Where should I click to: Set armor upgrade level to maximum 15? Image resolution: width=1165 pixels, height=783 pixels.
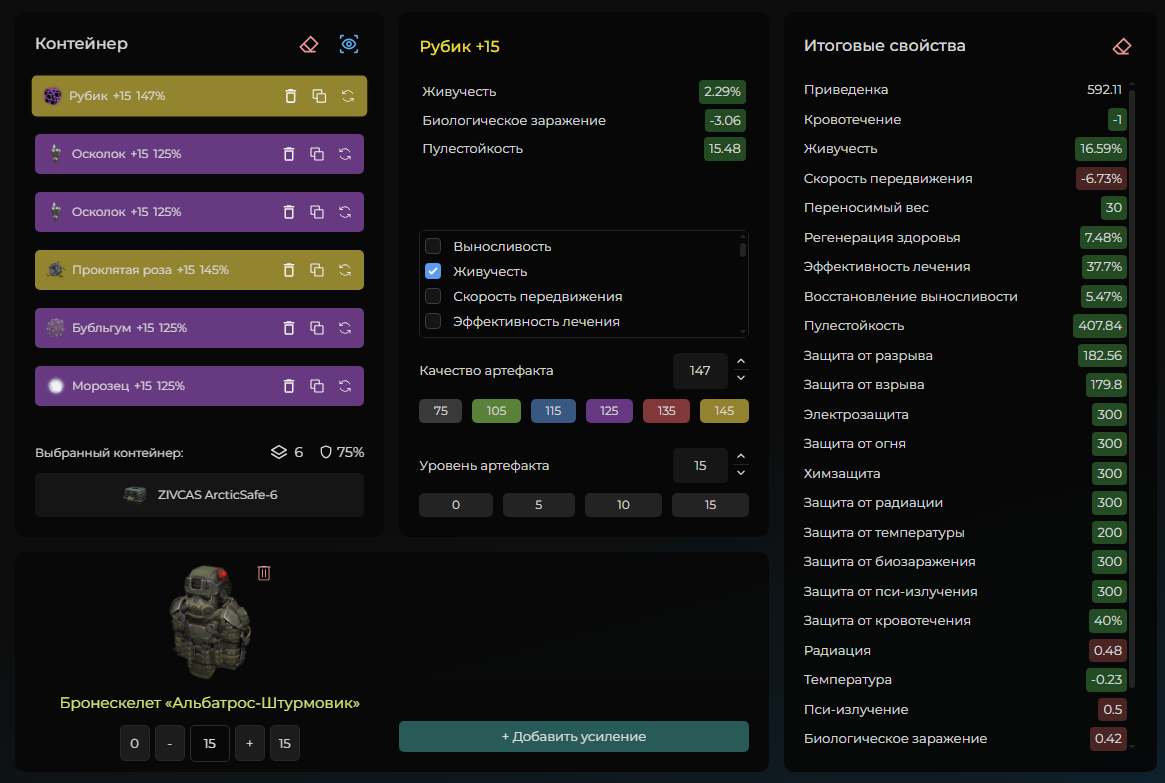285,743
